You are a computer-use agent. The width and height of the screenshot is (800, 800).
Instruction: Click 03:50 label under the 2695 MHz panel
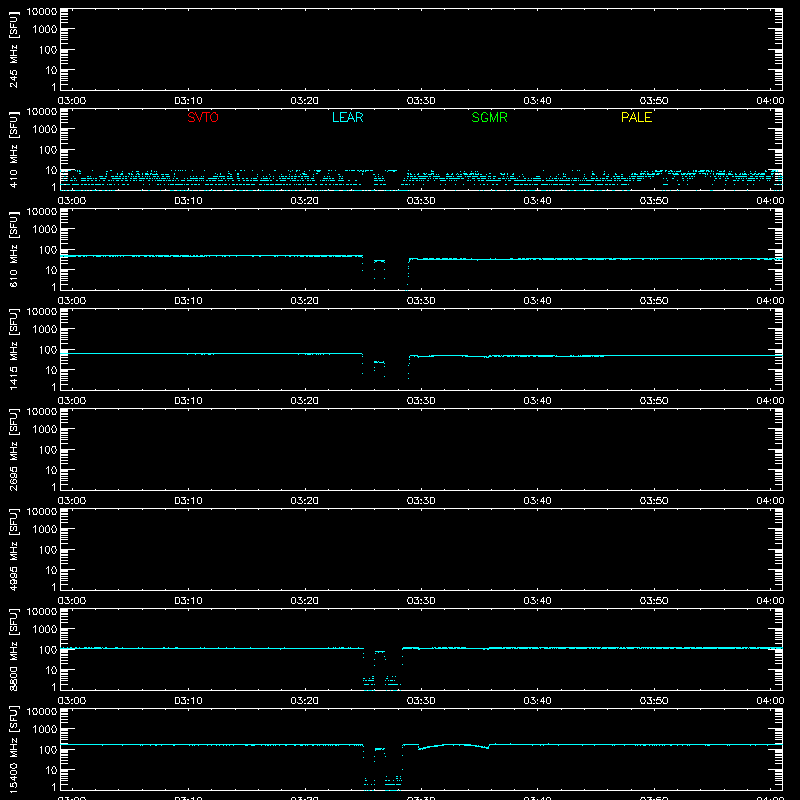pos(654,501)
